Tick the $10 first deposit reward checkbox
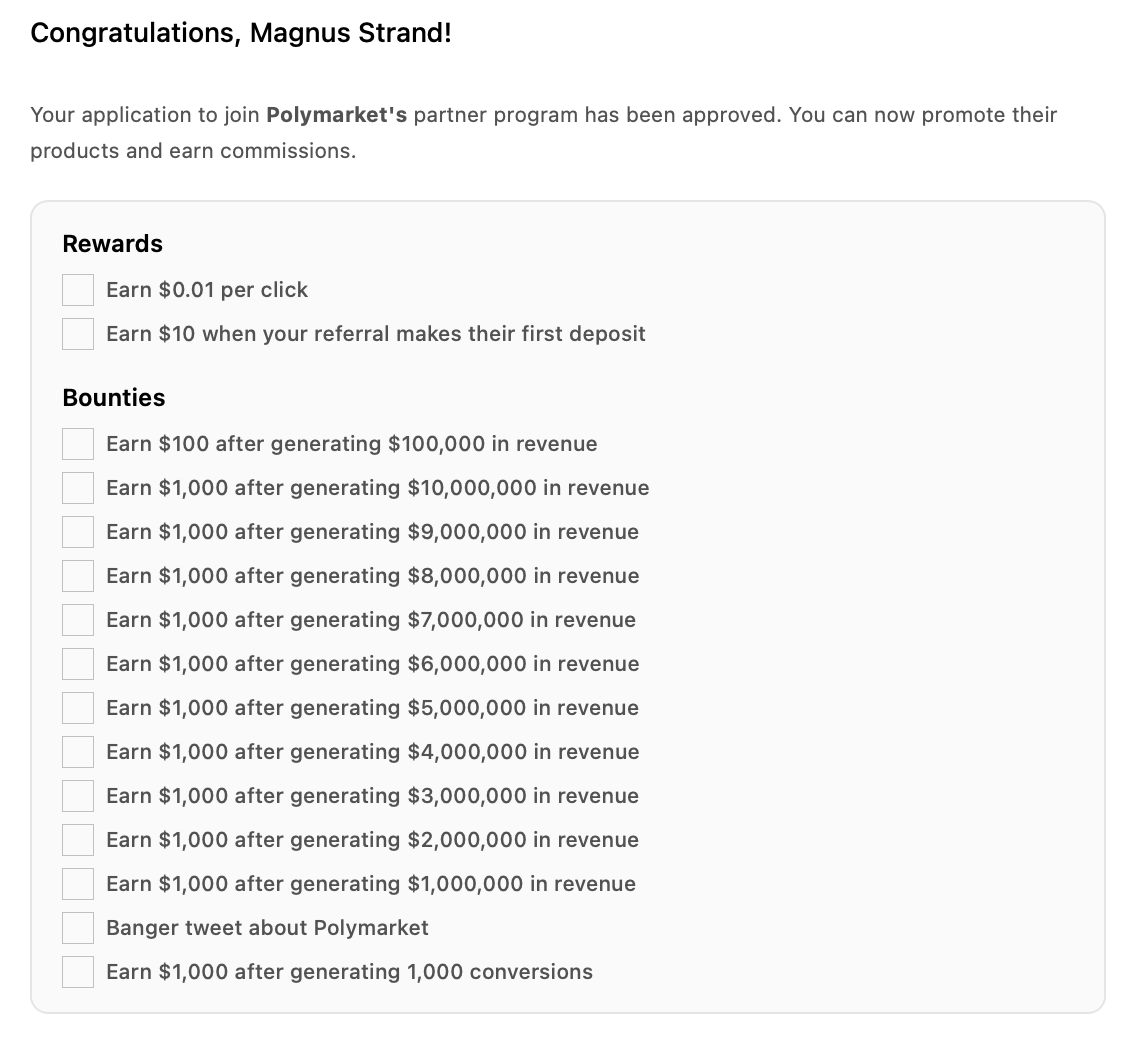 78,334
